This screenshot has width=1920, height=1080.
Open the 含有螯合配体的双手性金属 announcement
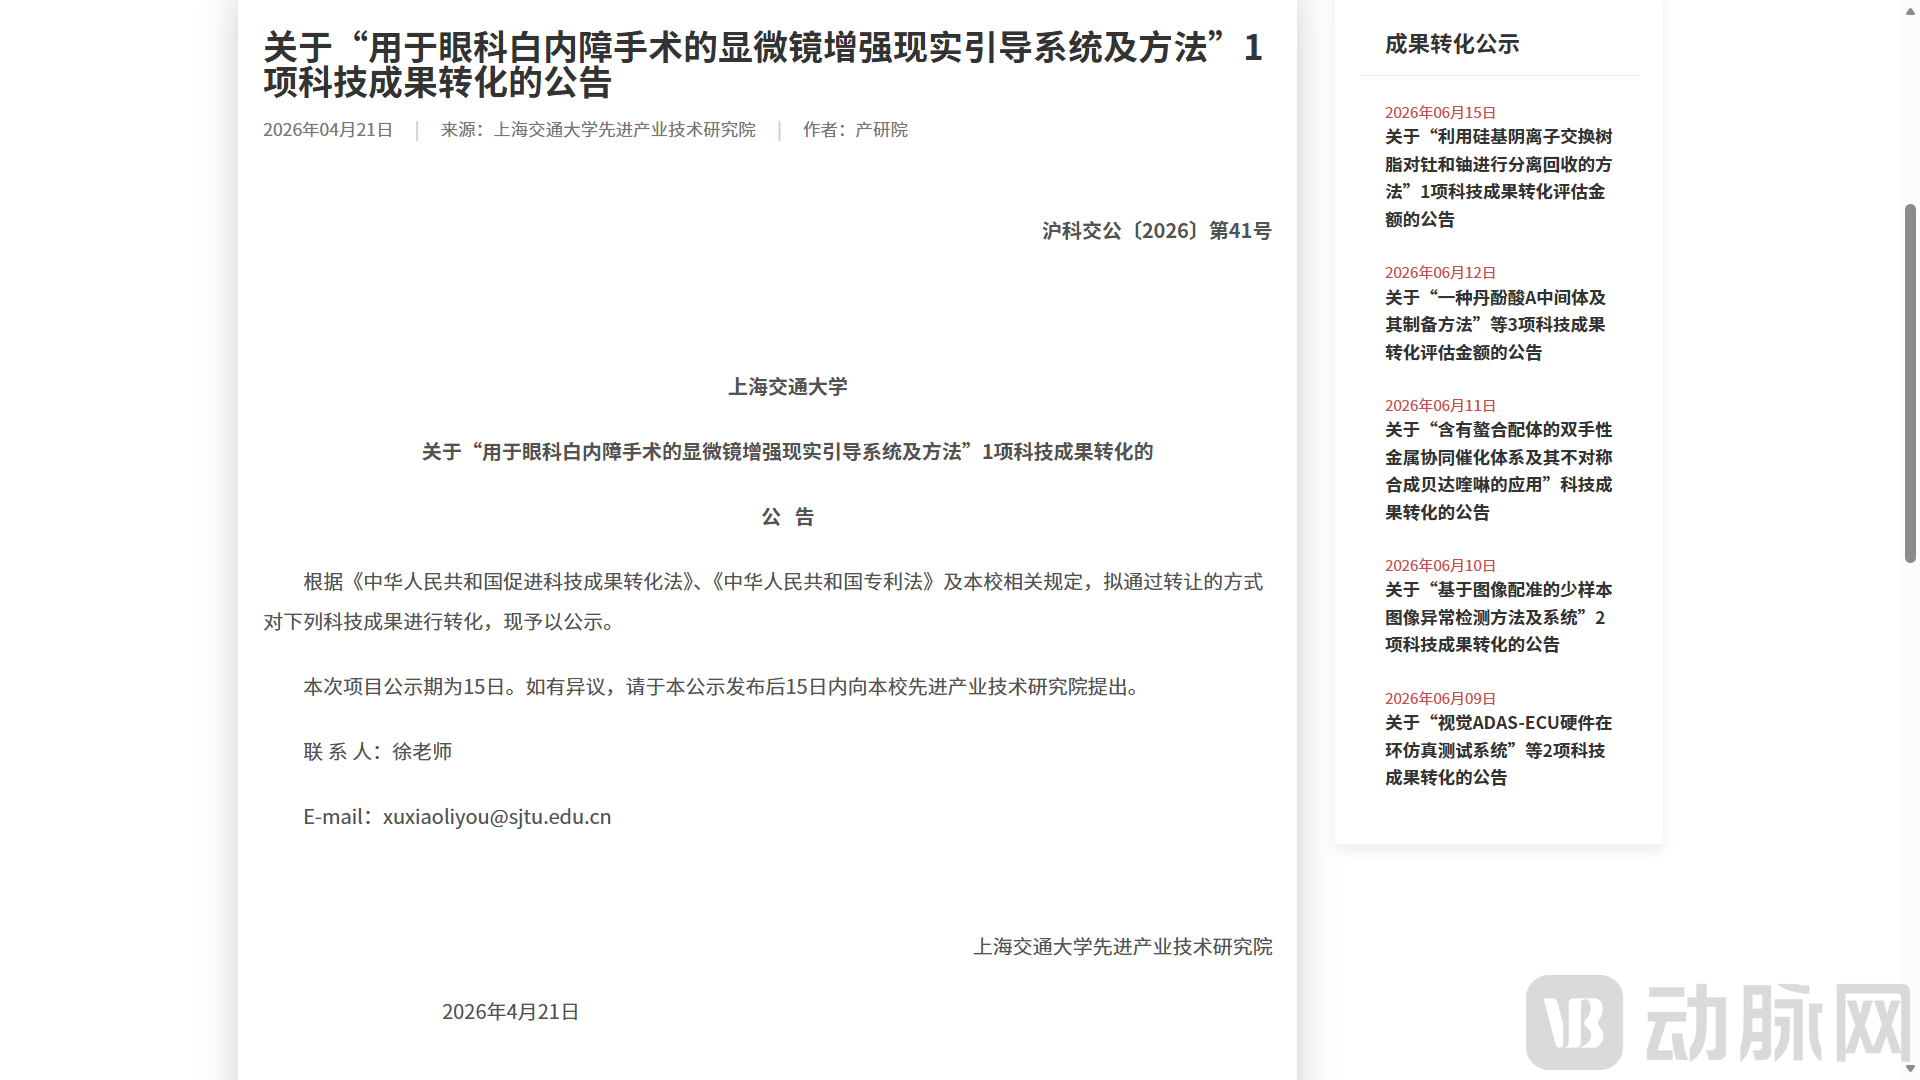[1498, 470]
